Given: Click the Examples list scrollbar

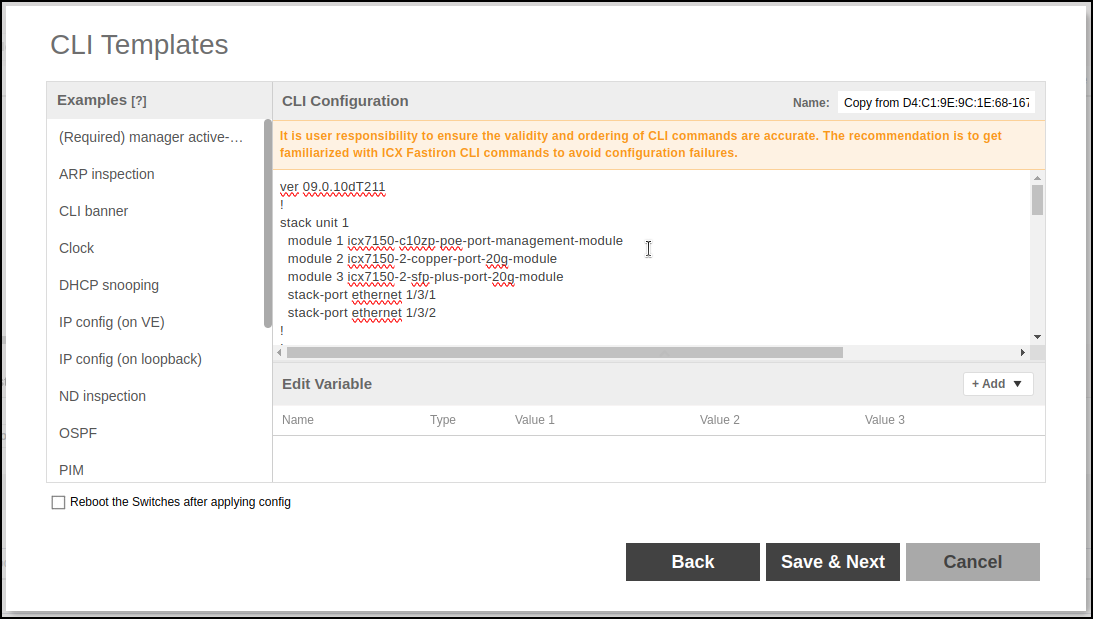Looking at the screenshot, I should (x=268, y=223).
